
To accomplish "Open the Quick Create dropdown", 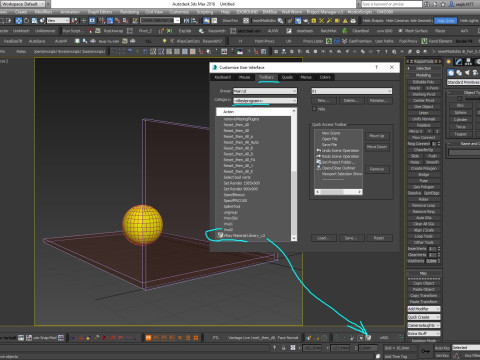I will tap(424, 317).
